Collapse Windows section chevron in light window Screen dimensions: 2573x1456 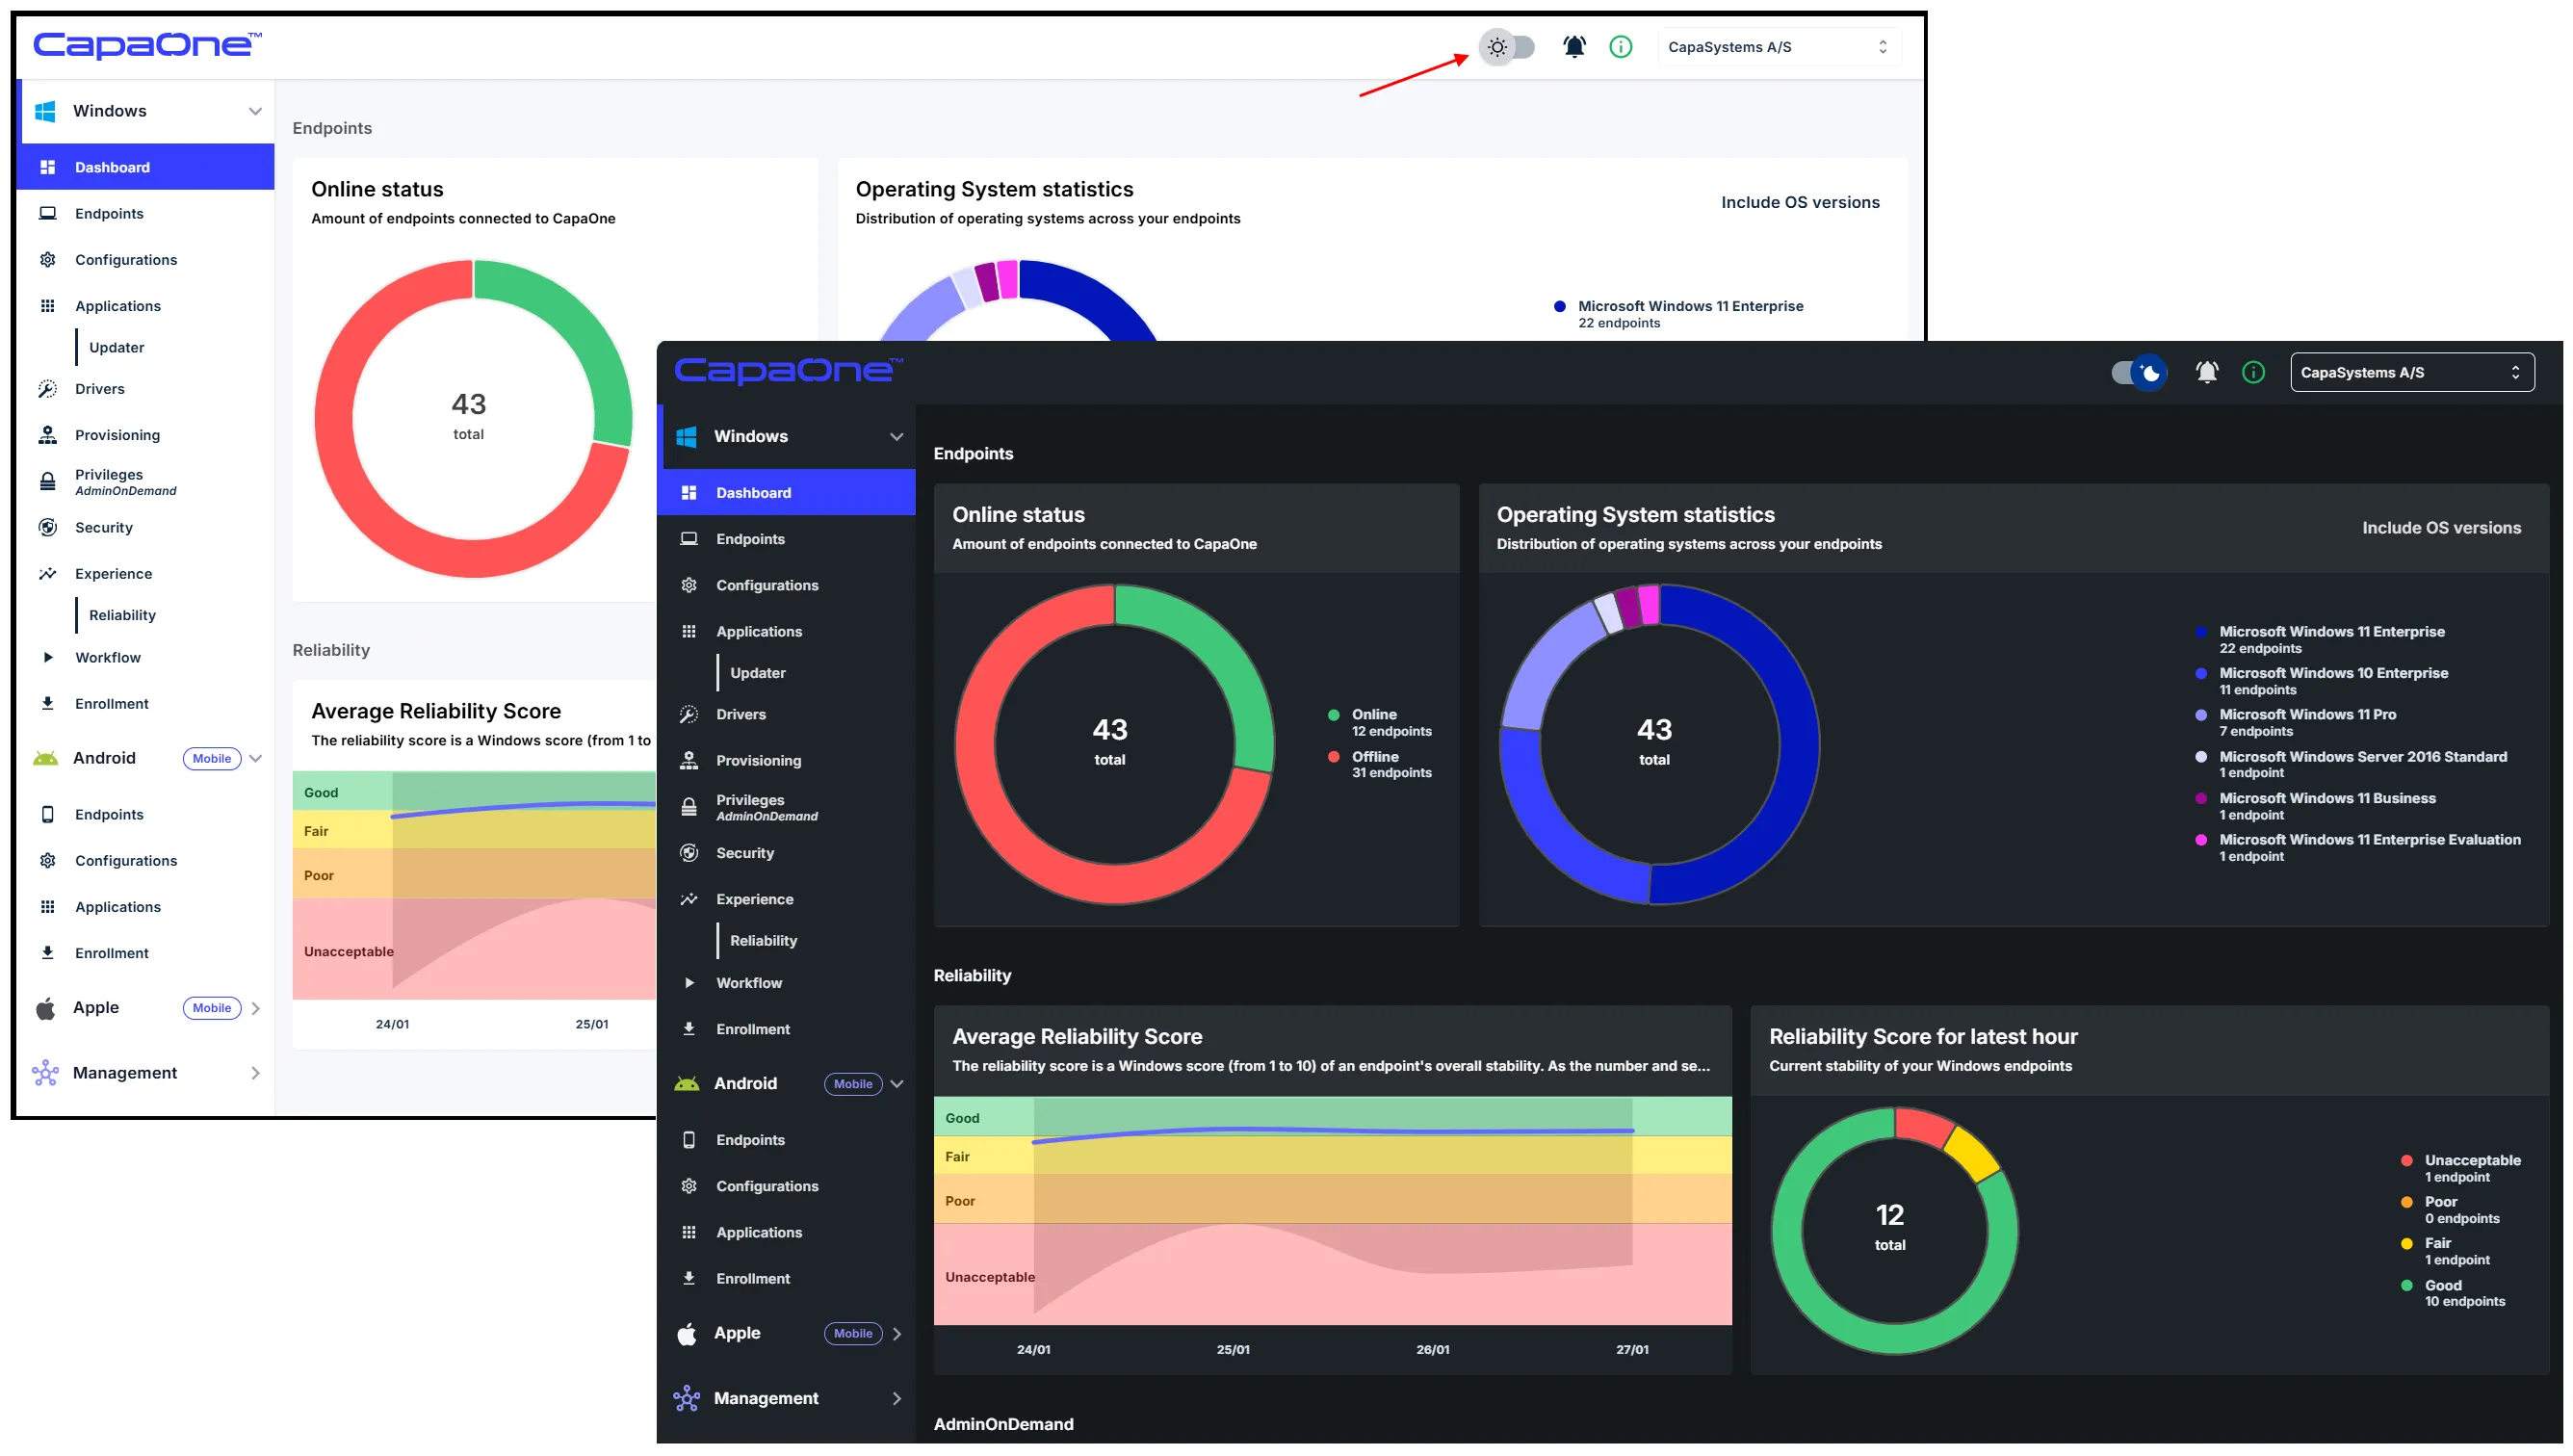point(255,111)
